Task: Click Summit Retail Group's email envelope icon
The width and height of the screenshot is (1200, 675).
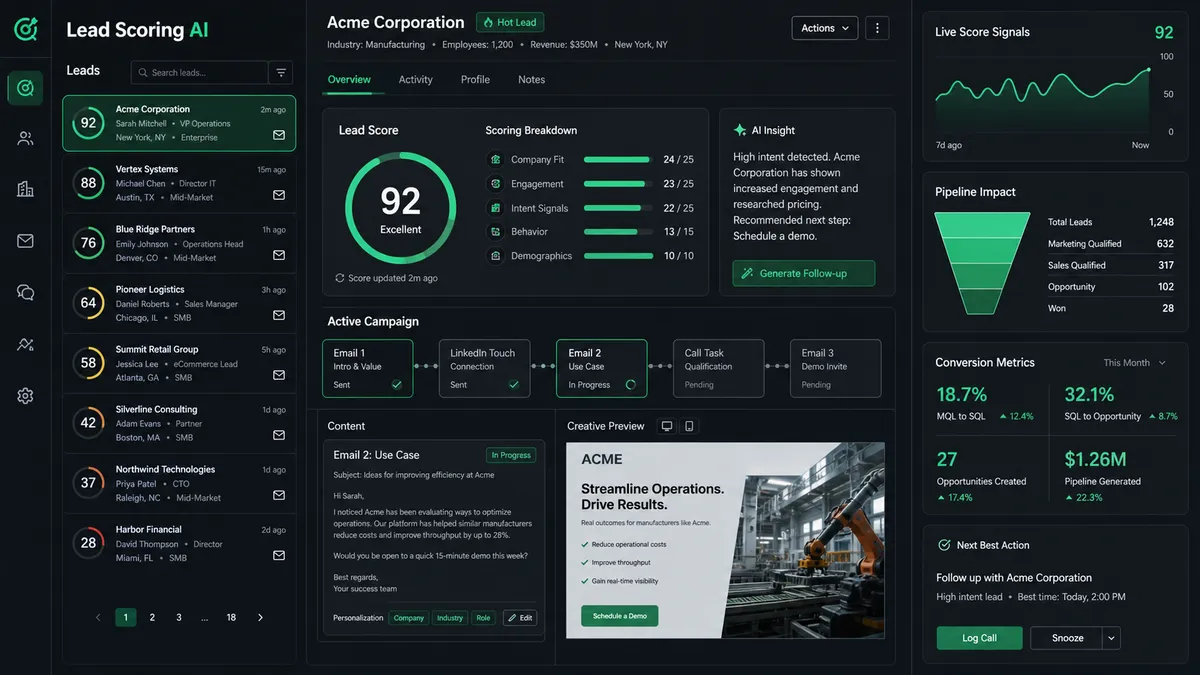Action: (279, 375)
